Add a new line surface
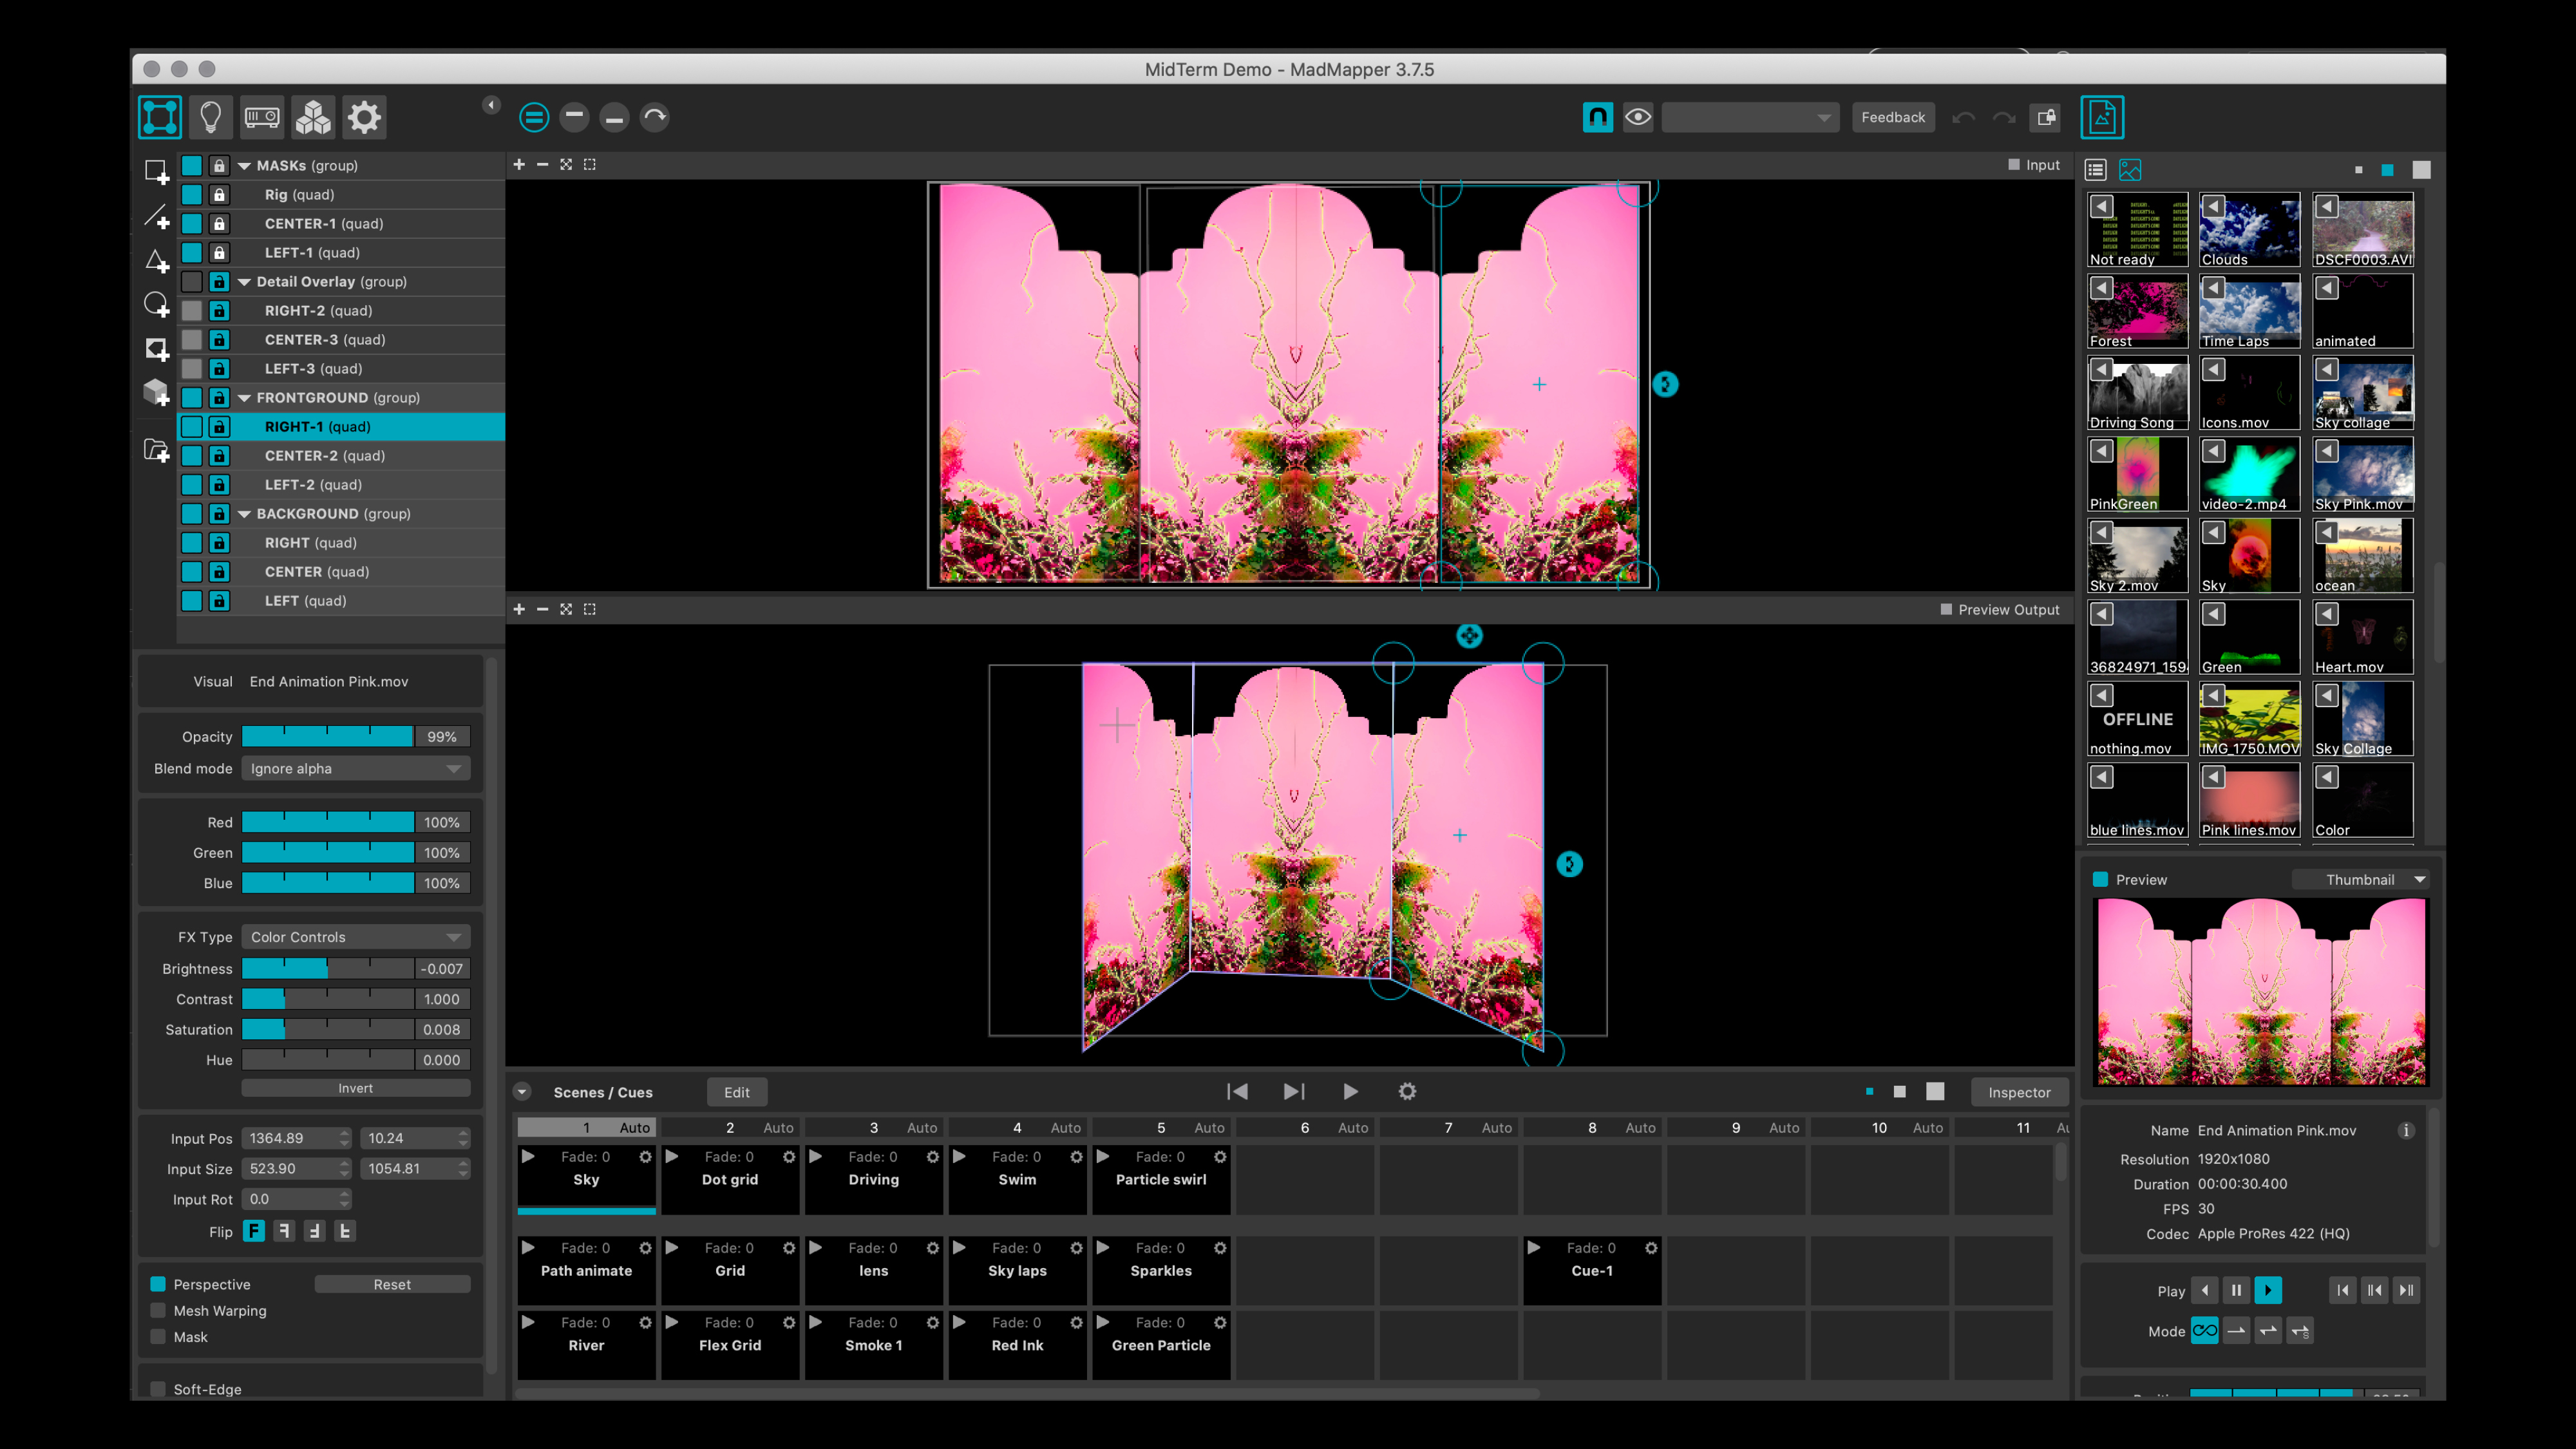Viewport: 2576px width, 1449px height. coord(156,216)
